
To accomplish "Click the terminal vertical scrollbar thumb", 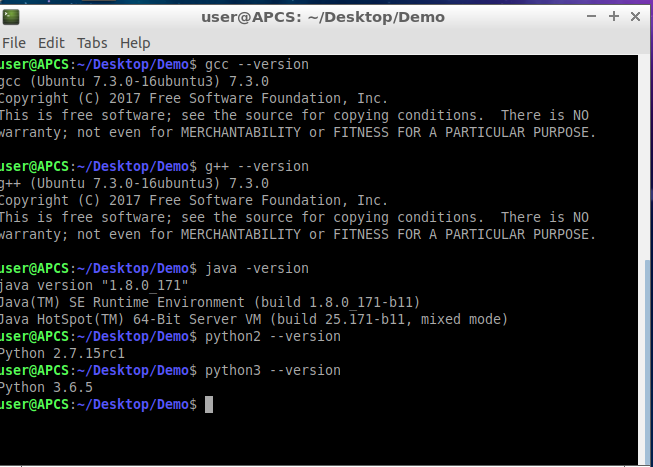I will click(x=648, y=362).
